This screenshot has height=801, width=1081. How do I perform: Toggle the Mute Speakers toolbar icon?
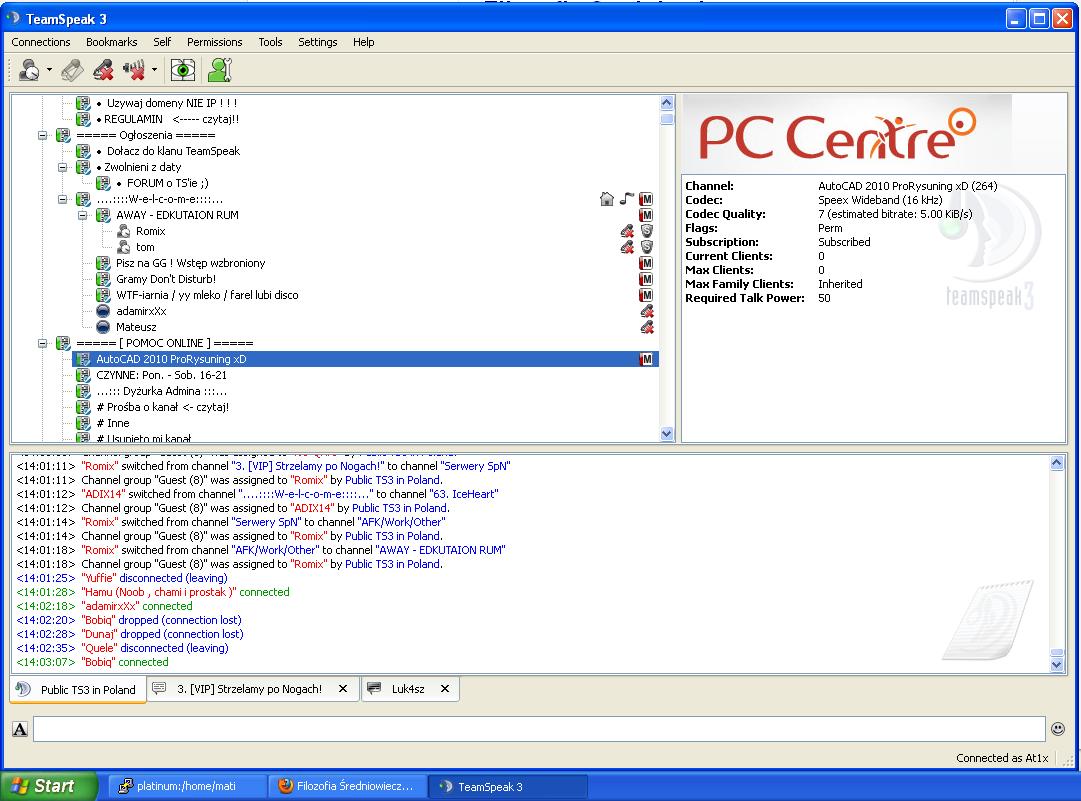(134, 70)
